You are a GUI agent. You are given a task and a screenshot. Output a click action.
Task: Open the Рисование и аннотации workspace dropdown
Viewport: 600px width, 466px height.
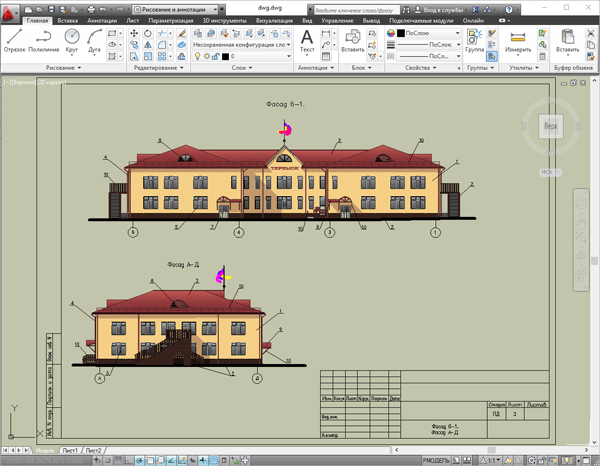pos(175,9)
